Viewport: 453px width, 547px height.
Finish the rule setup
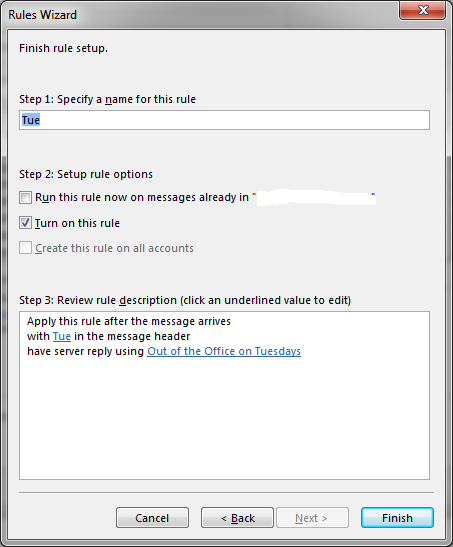[x=397, y=518]
